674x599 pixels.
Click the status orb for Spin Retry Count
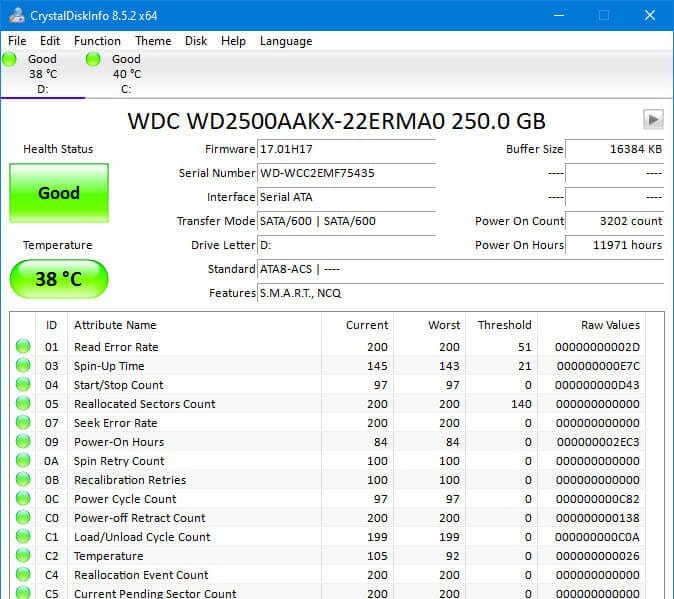click(23, 460)
